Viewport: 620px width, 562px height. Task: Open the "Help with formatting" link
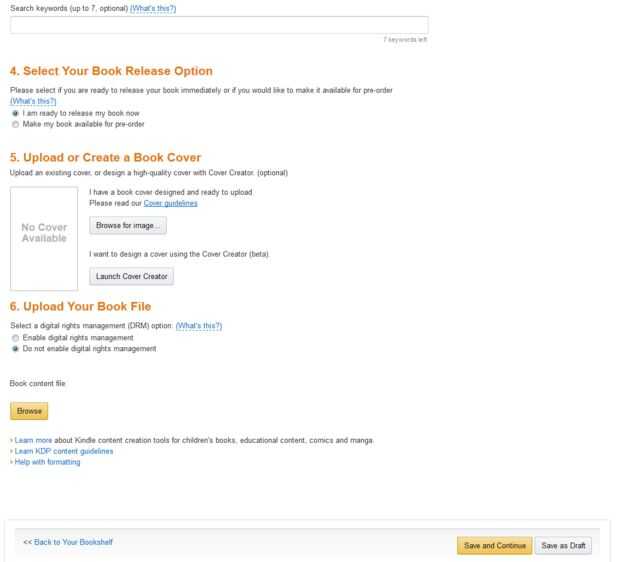[x=47, y=461]
